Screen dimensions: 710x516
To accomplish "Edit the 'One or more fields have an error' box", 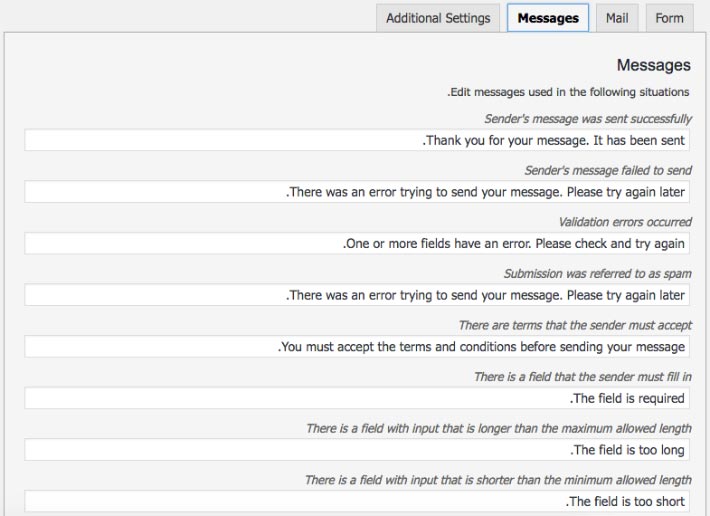I will (x=357, y=244).
